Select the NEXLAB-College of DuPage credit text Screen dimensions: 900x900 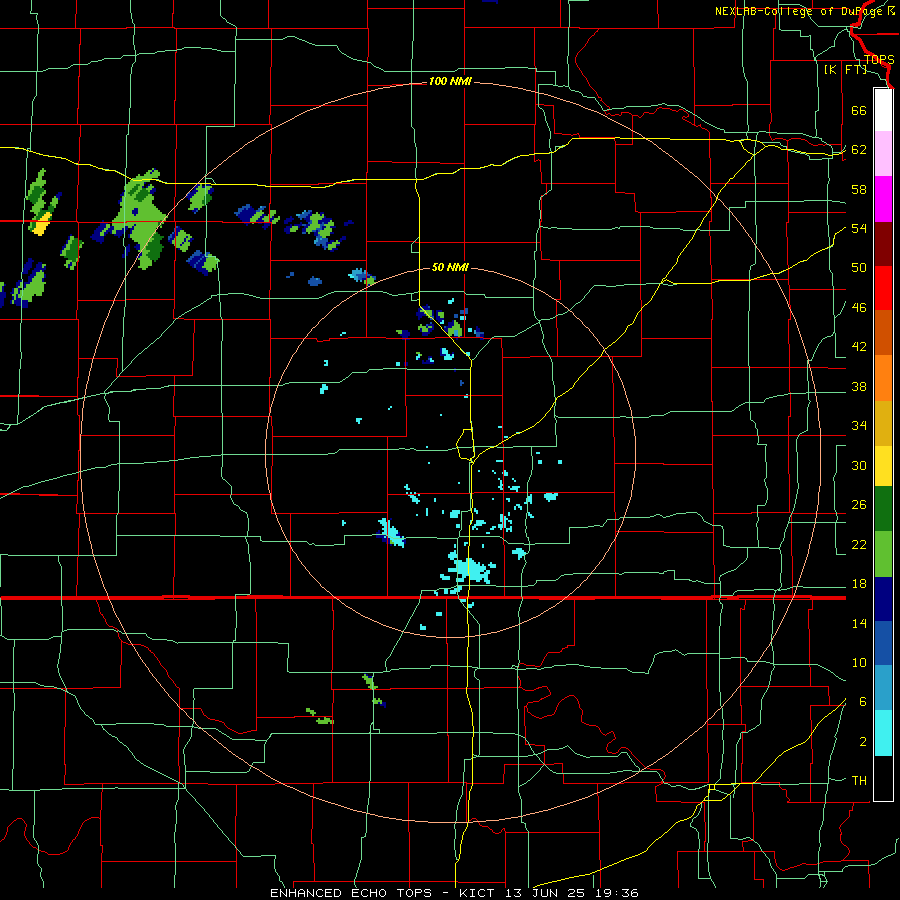coord(805,11)
